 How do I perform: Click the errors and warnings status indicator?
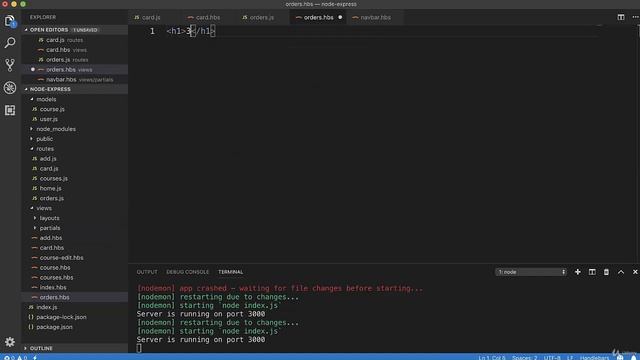click(15, 358)
